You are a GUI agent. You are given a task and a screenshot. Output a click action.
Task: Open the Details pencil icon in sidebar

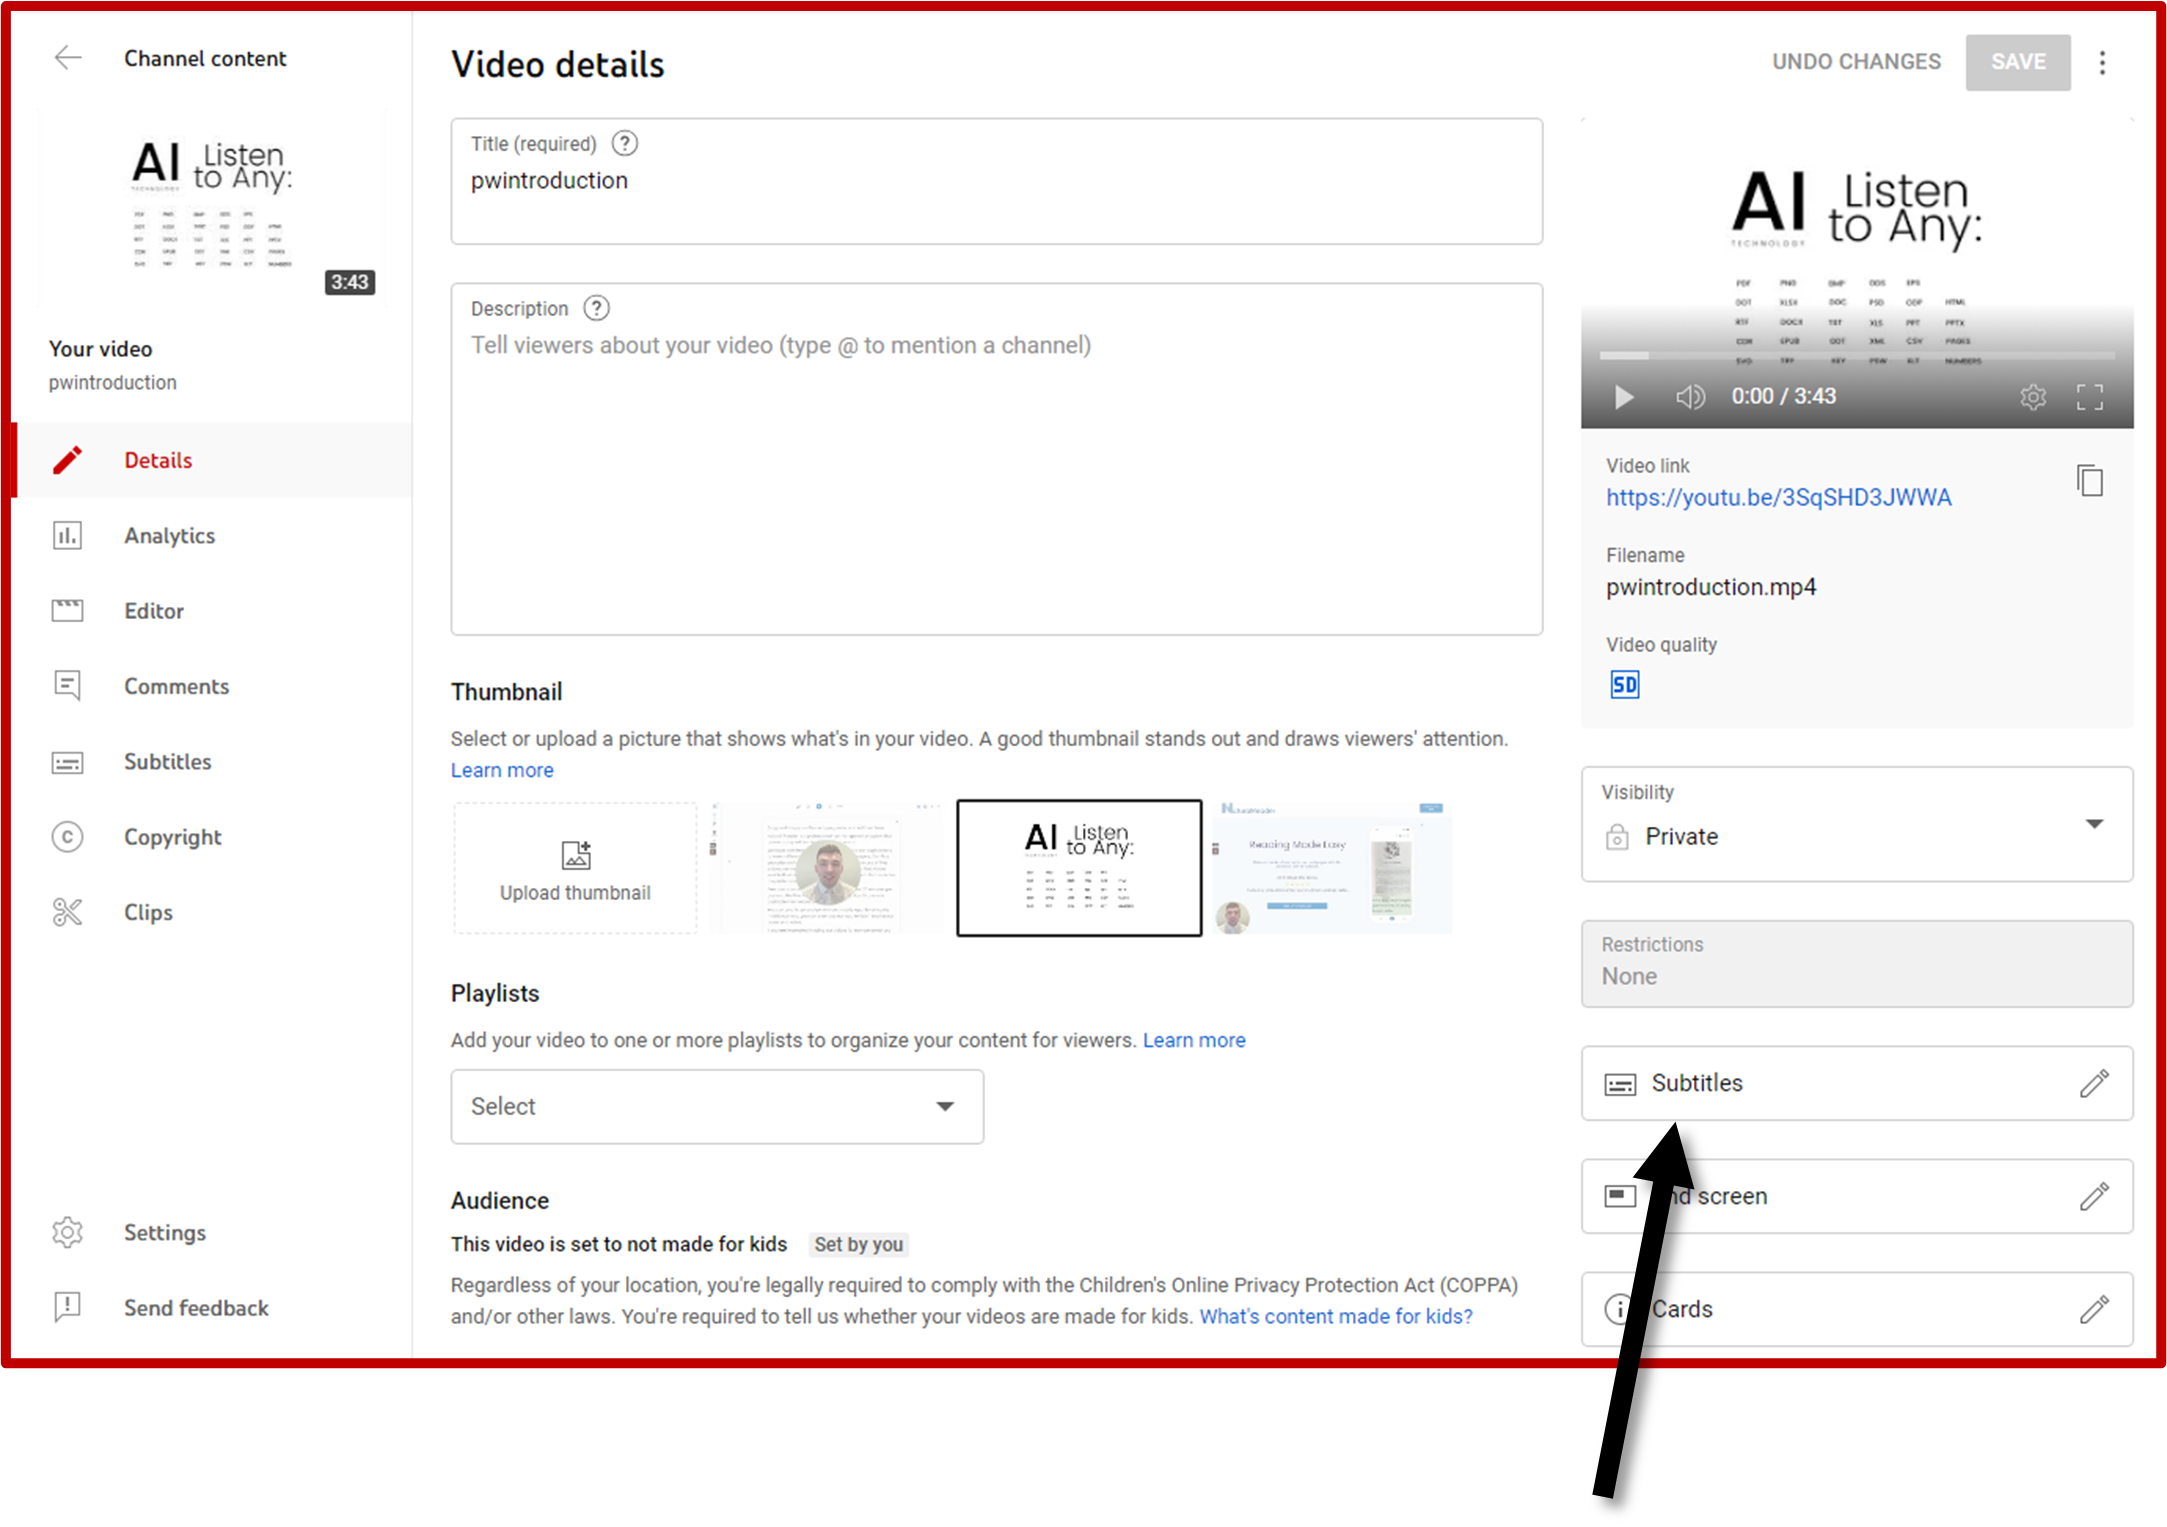pyautogui.click(x=67, y=460)
